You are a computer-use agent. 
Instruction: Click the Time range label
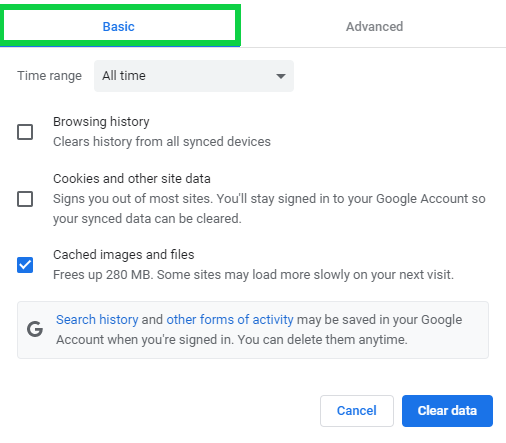pyautogui.click(x=50, y=76)
